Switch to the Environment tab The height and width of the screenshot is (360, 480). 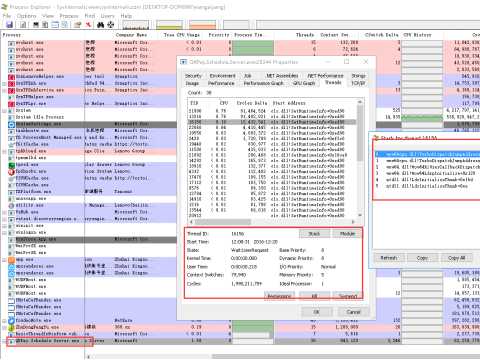pos(223,76)
